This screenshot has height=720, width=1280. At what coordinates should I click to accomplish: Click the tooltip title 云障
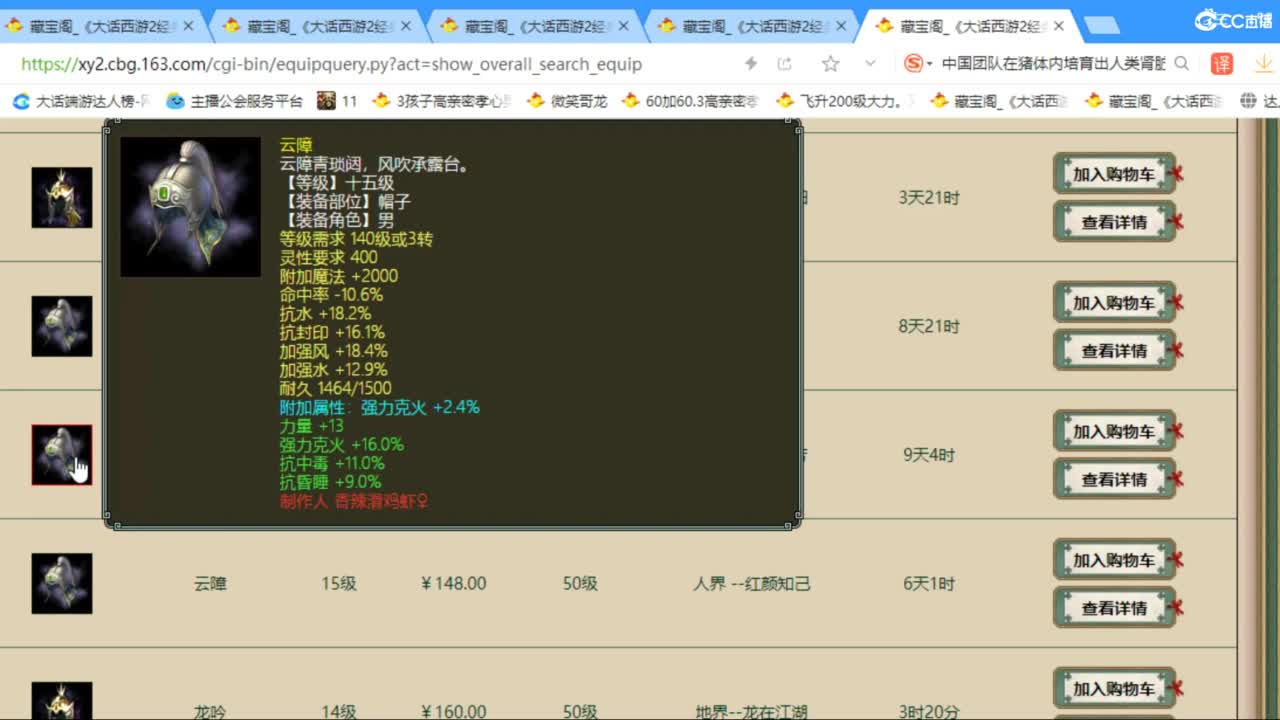pos(296,146)
